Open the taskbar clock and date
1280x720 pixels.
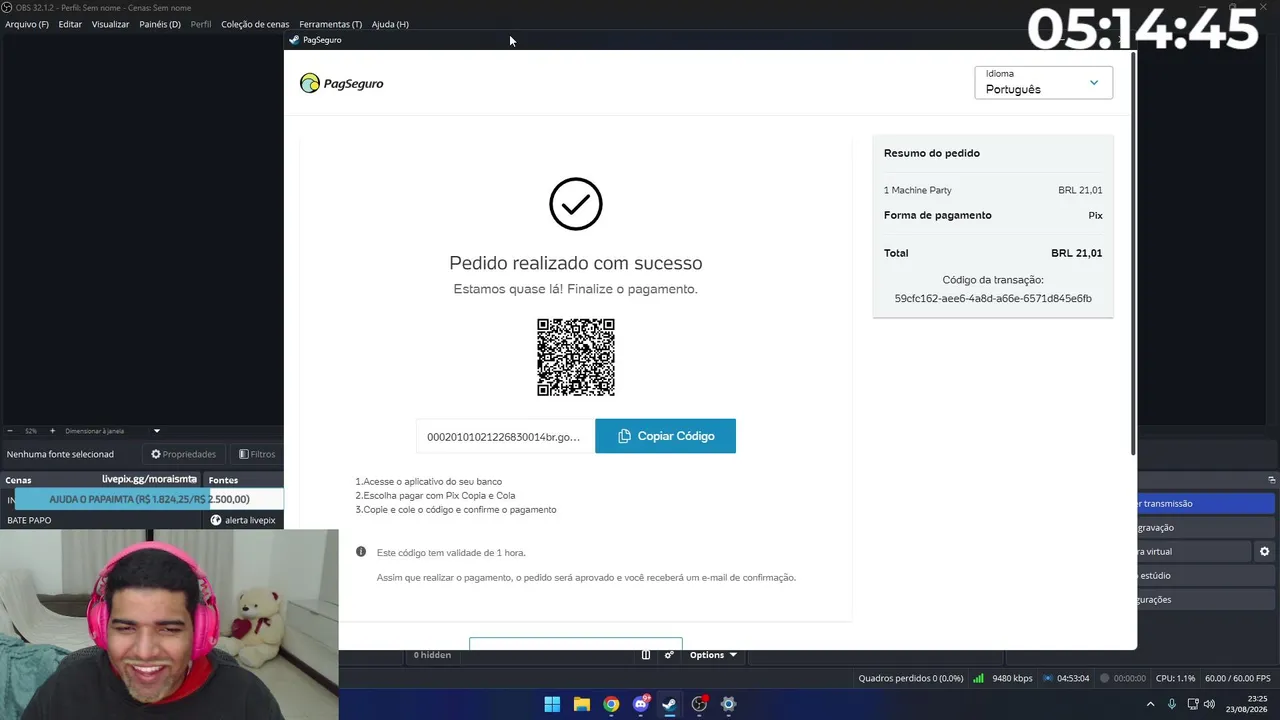(x=1248, y=704)
